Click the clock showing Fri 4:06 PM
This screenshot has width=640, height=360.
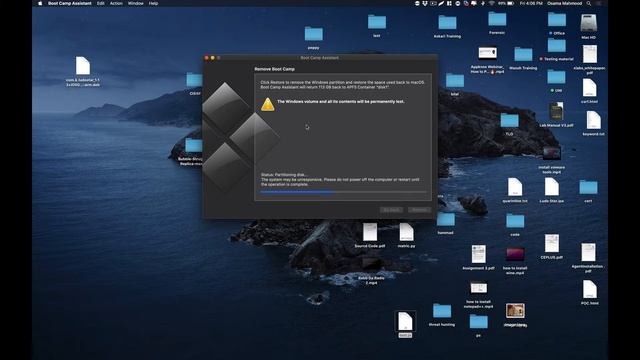coord(531,3)
